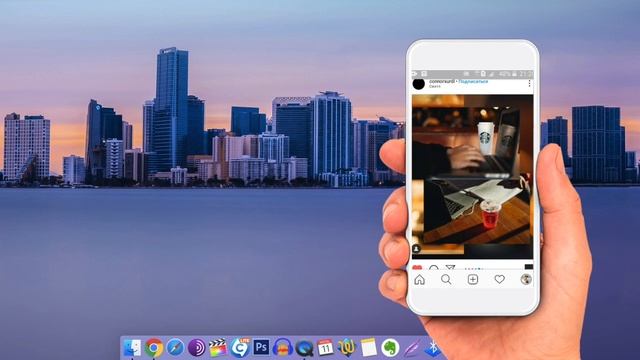Tap the bookmark save icon under post
This screenshot has height=360, width=640.
(529, 267)
